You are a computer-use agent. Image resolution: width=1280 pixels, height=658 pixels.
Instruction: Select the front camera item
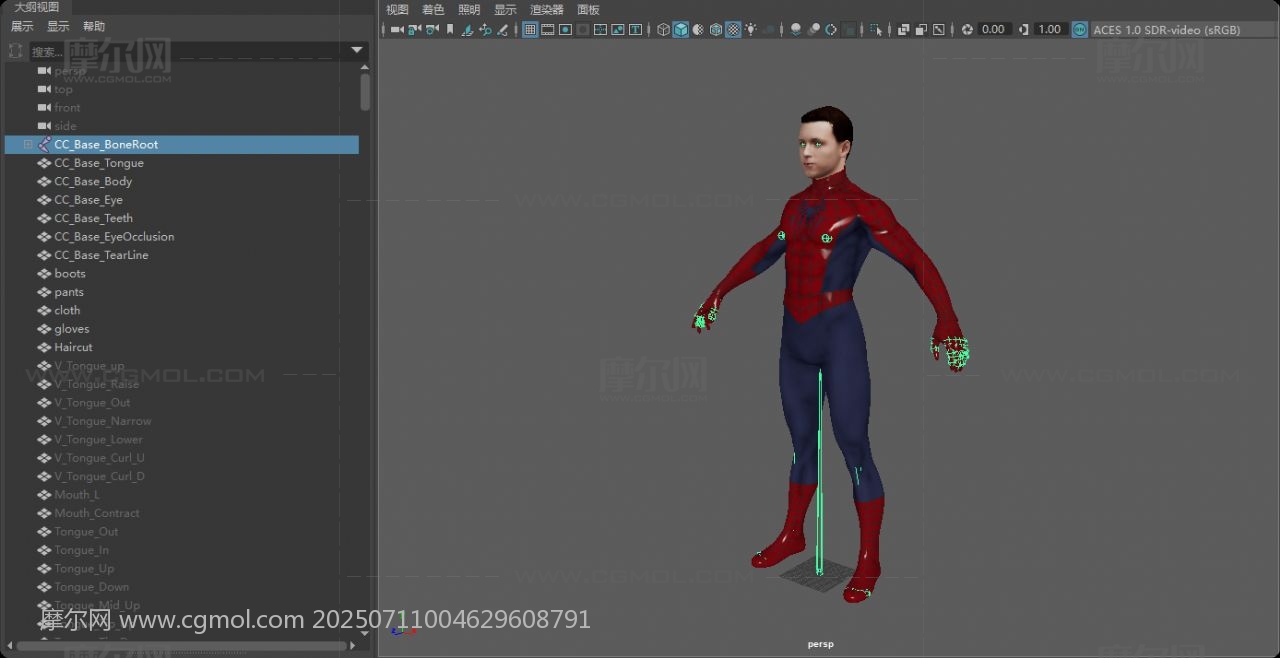67,108
